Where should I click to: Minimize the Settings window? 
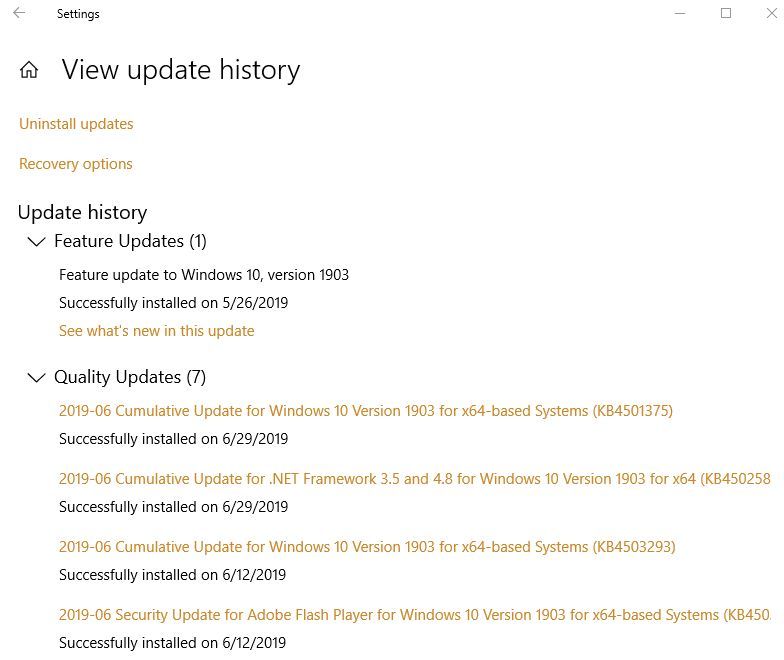680,14
